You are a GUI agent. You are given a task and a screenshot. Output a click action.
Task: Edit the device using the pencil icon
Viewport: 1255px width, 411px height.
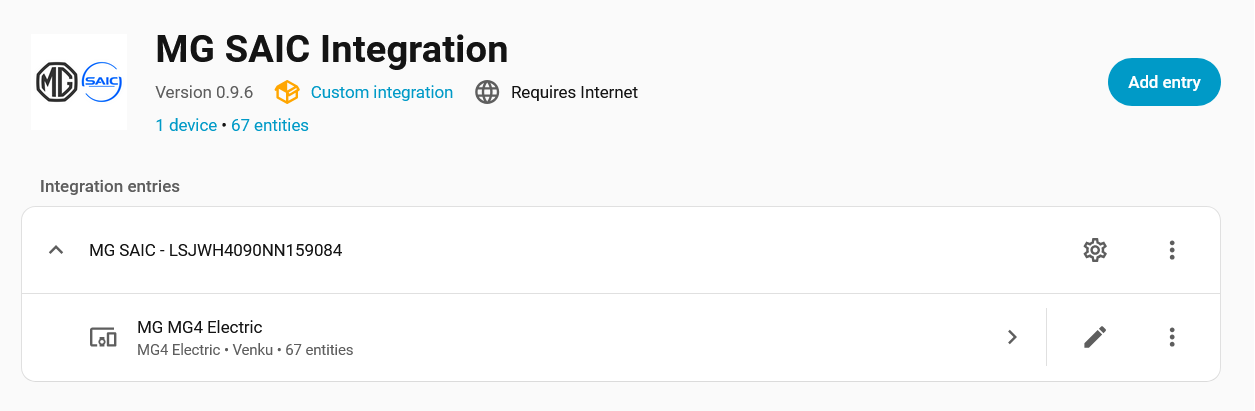[1095, 338]
